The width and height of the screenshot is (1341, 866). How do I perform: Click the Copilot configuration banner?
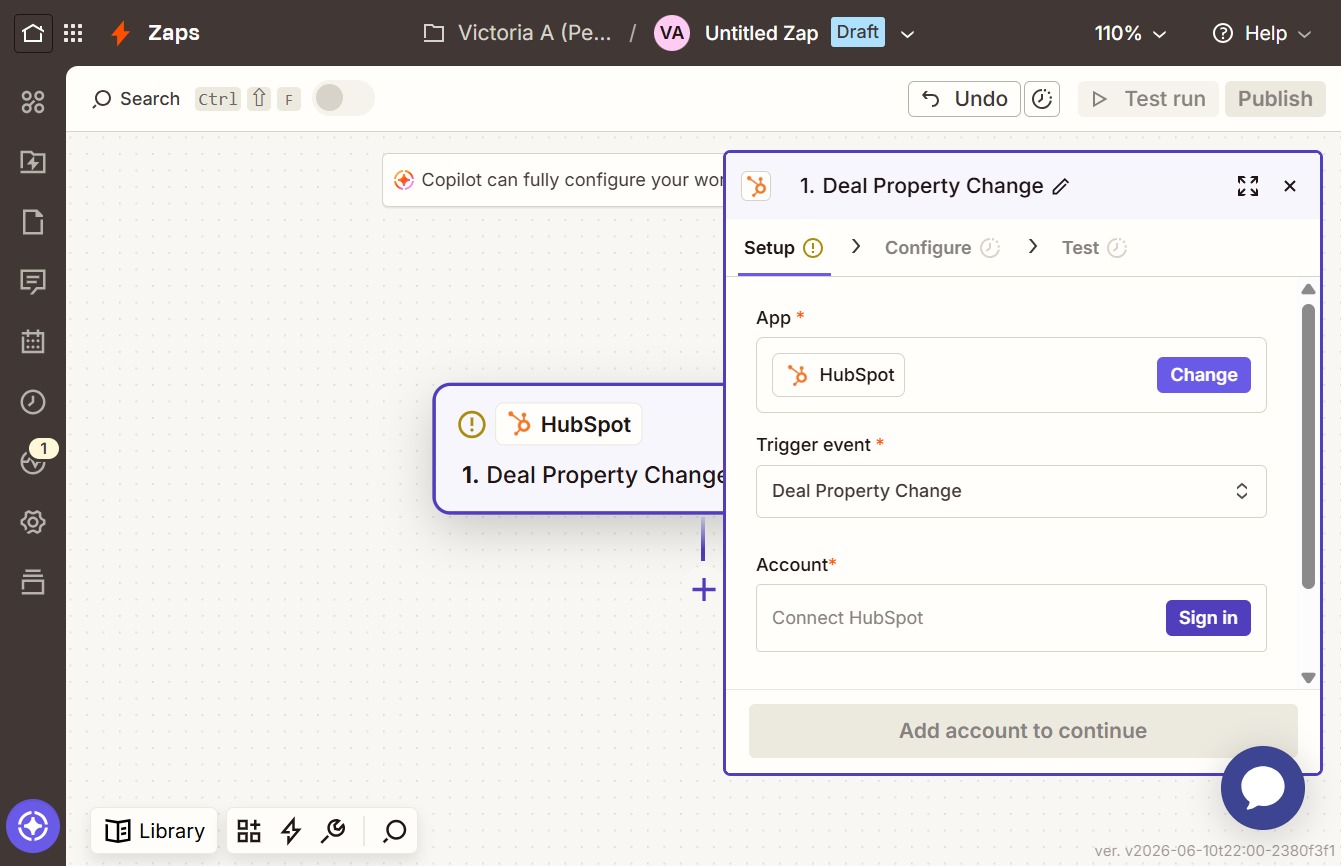point(554,180)
